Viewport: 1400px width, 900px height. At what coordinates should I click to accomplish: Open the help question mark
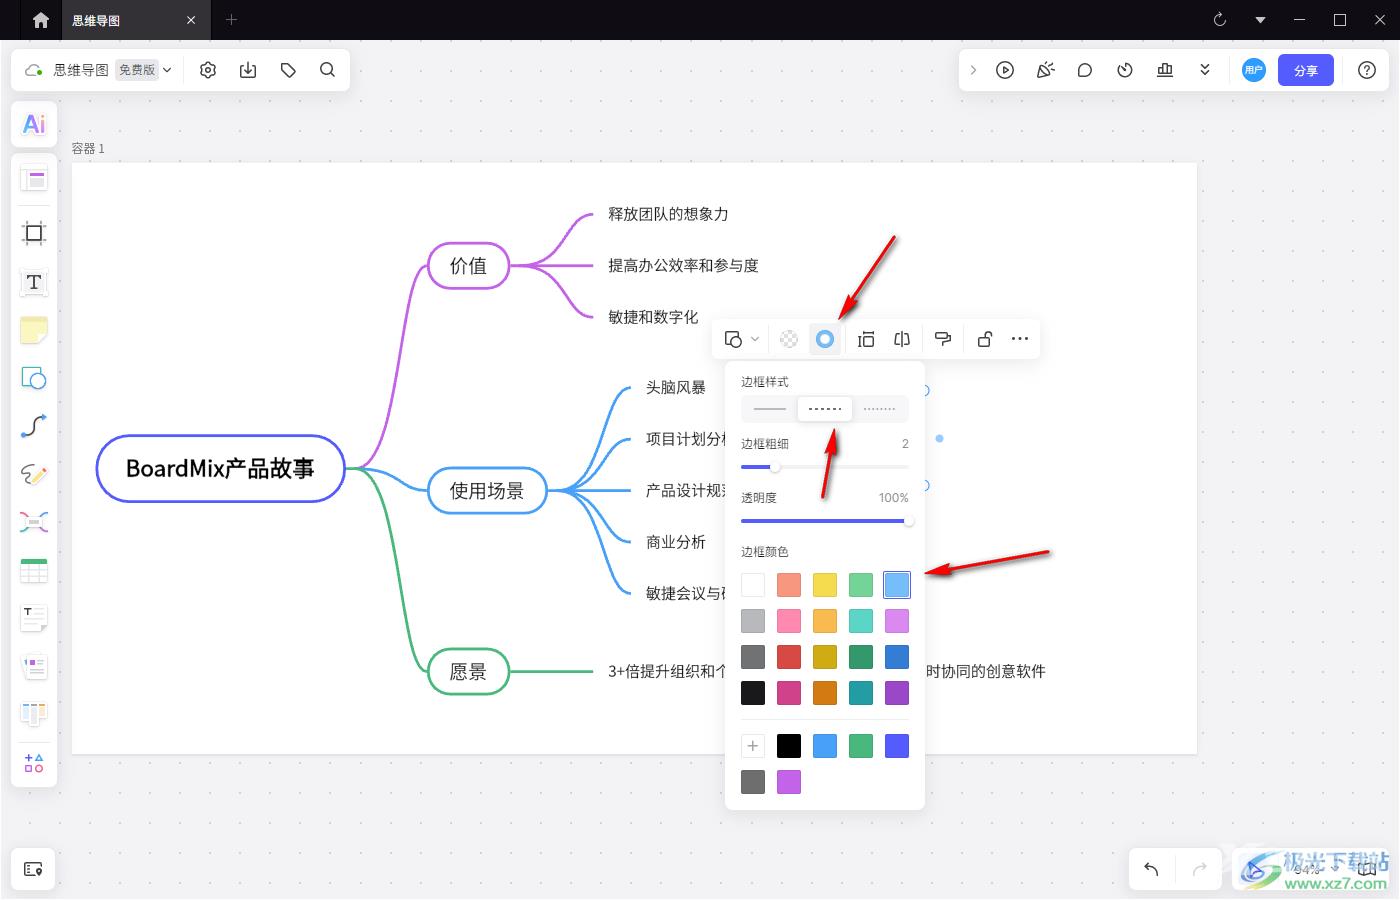1367,70
